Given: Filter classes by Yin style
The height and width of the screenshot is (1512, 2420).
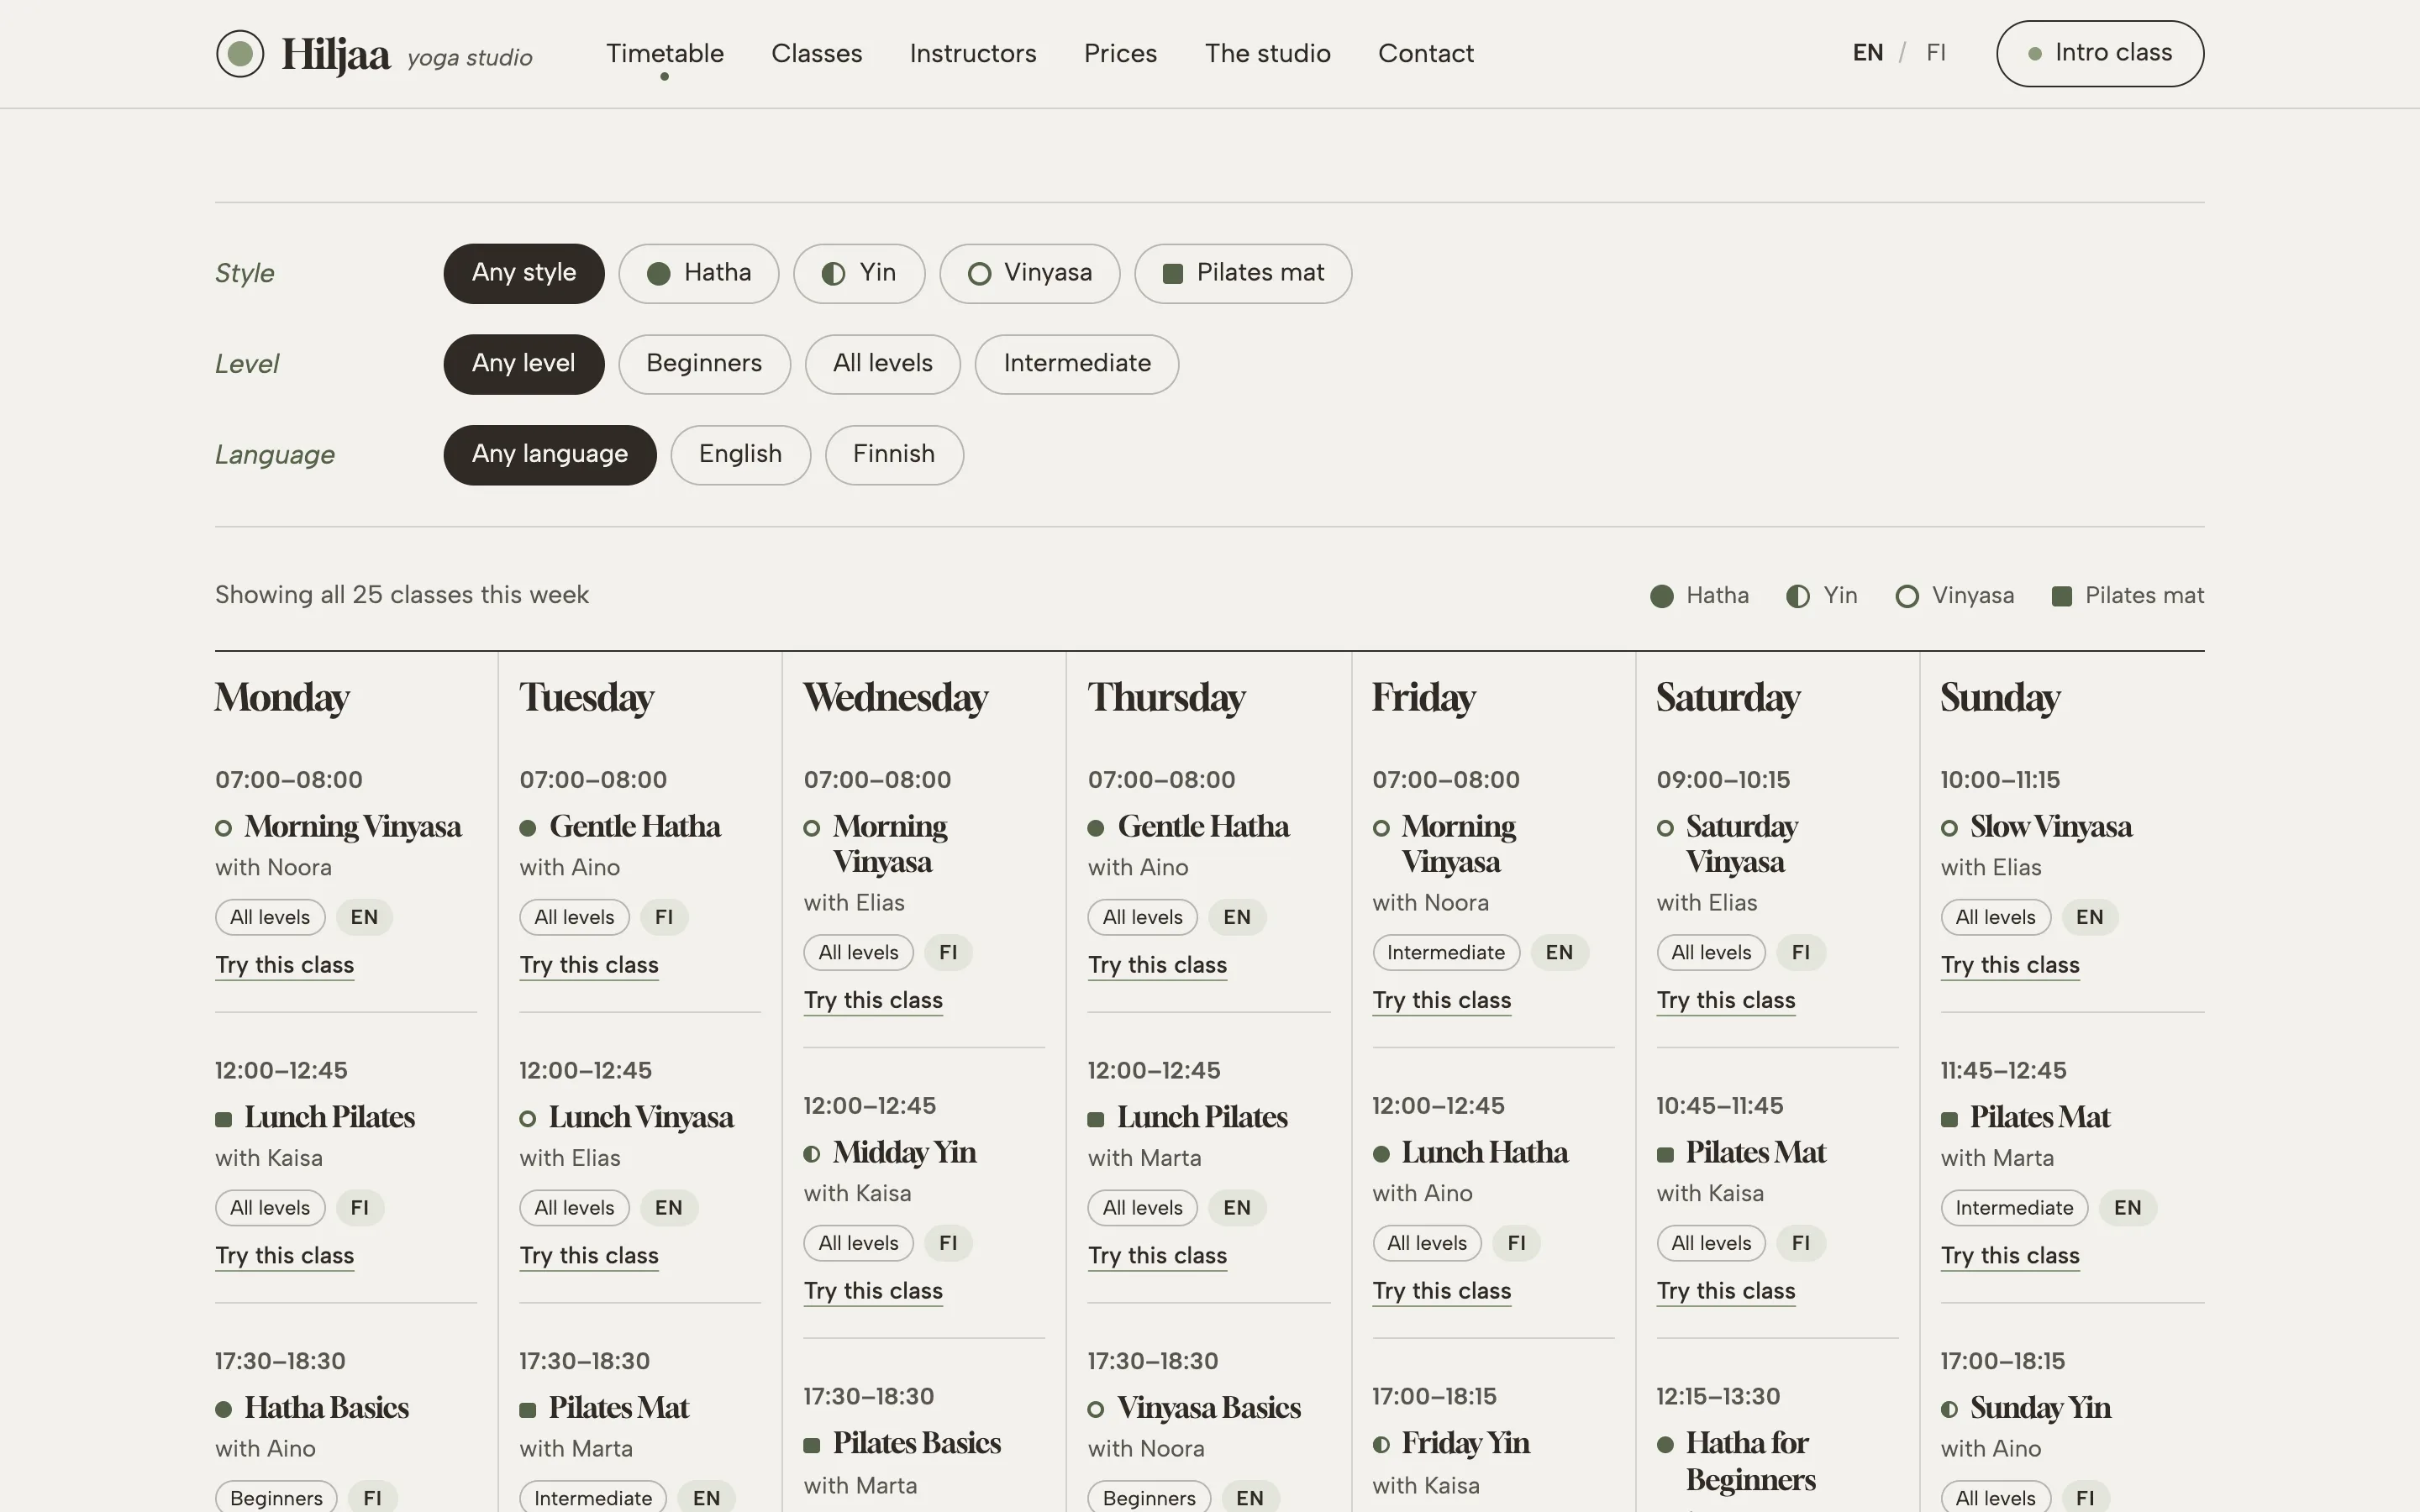Looking at the screenshot, I should click(859, 274).
